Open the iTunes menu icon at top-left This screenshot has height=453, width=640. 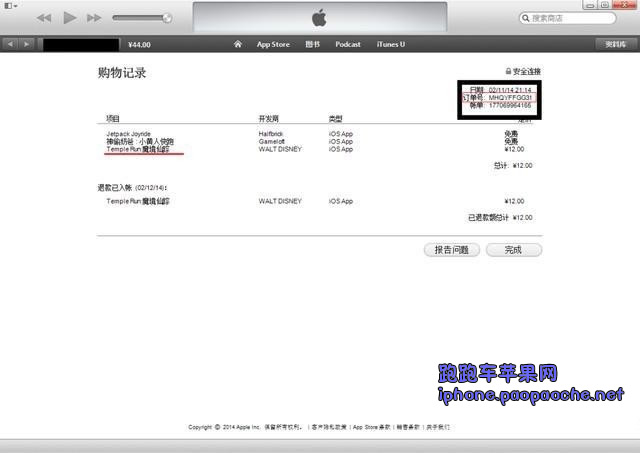(11, 6)
